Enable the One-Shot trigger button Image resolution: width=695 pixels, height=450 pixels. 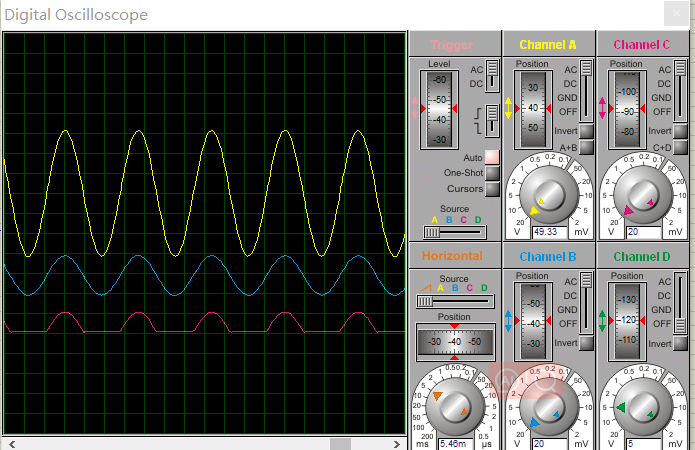(x=492, y=173)
